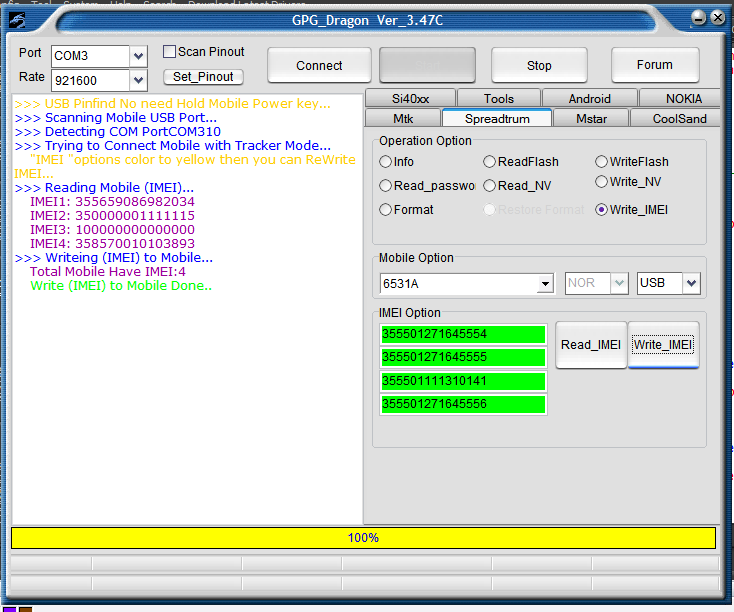Click IMEI field 355501271645556
Image resolution: width=734 pixels, height=612 pixels.
coord(463,404)
